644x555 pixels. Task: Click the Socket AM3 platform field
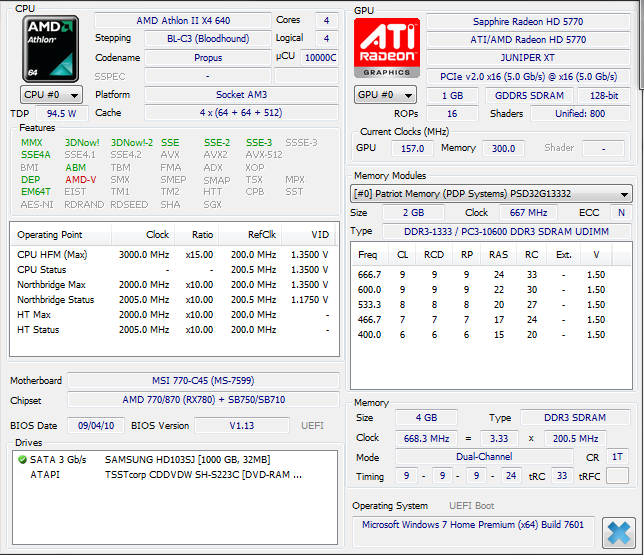(x=242, y=94)
